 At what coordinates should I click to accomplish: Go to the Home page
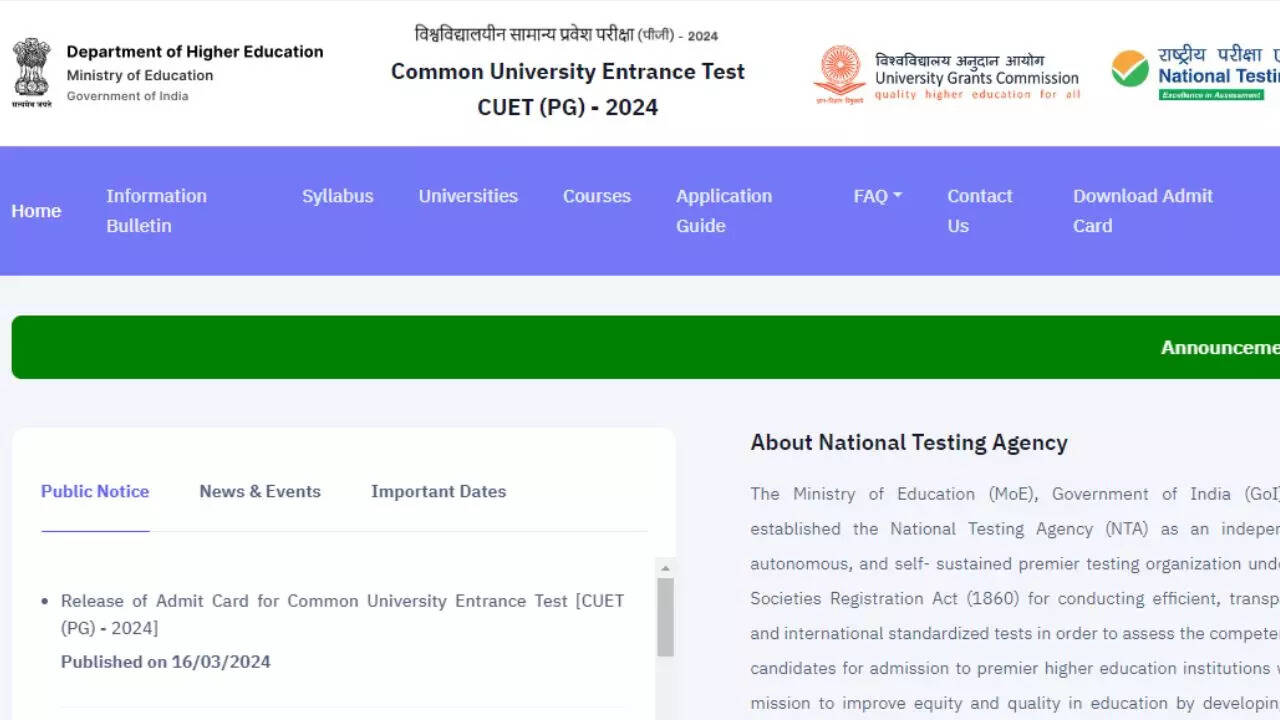(36, 211)
